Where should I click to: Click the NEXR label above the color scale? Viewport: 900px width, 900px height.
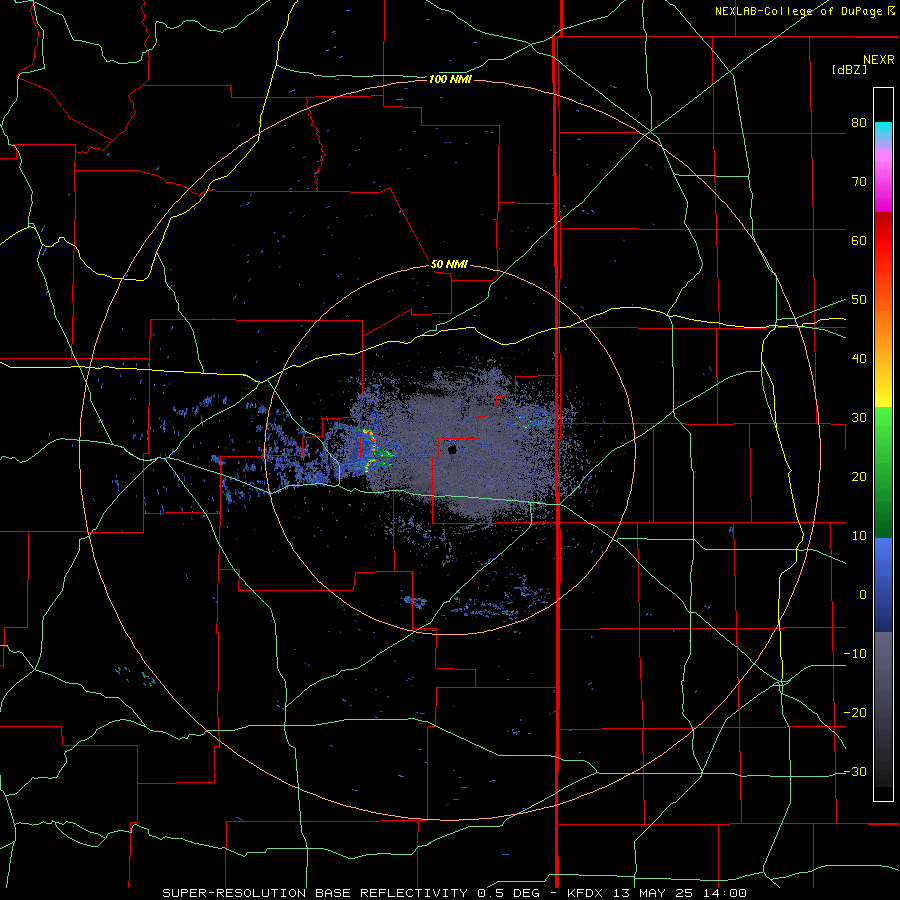[878, 60]
